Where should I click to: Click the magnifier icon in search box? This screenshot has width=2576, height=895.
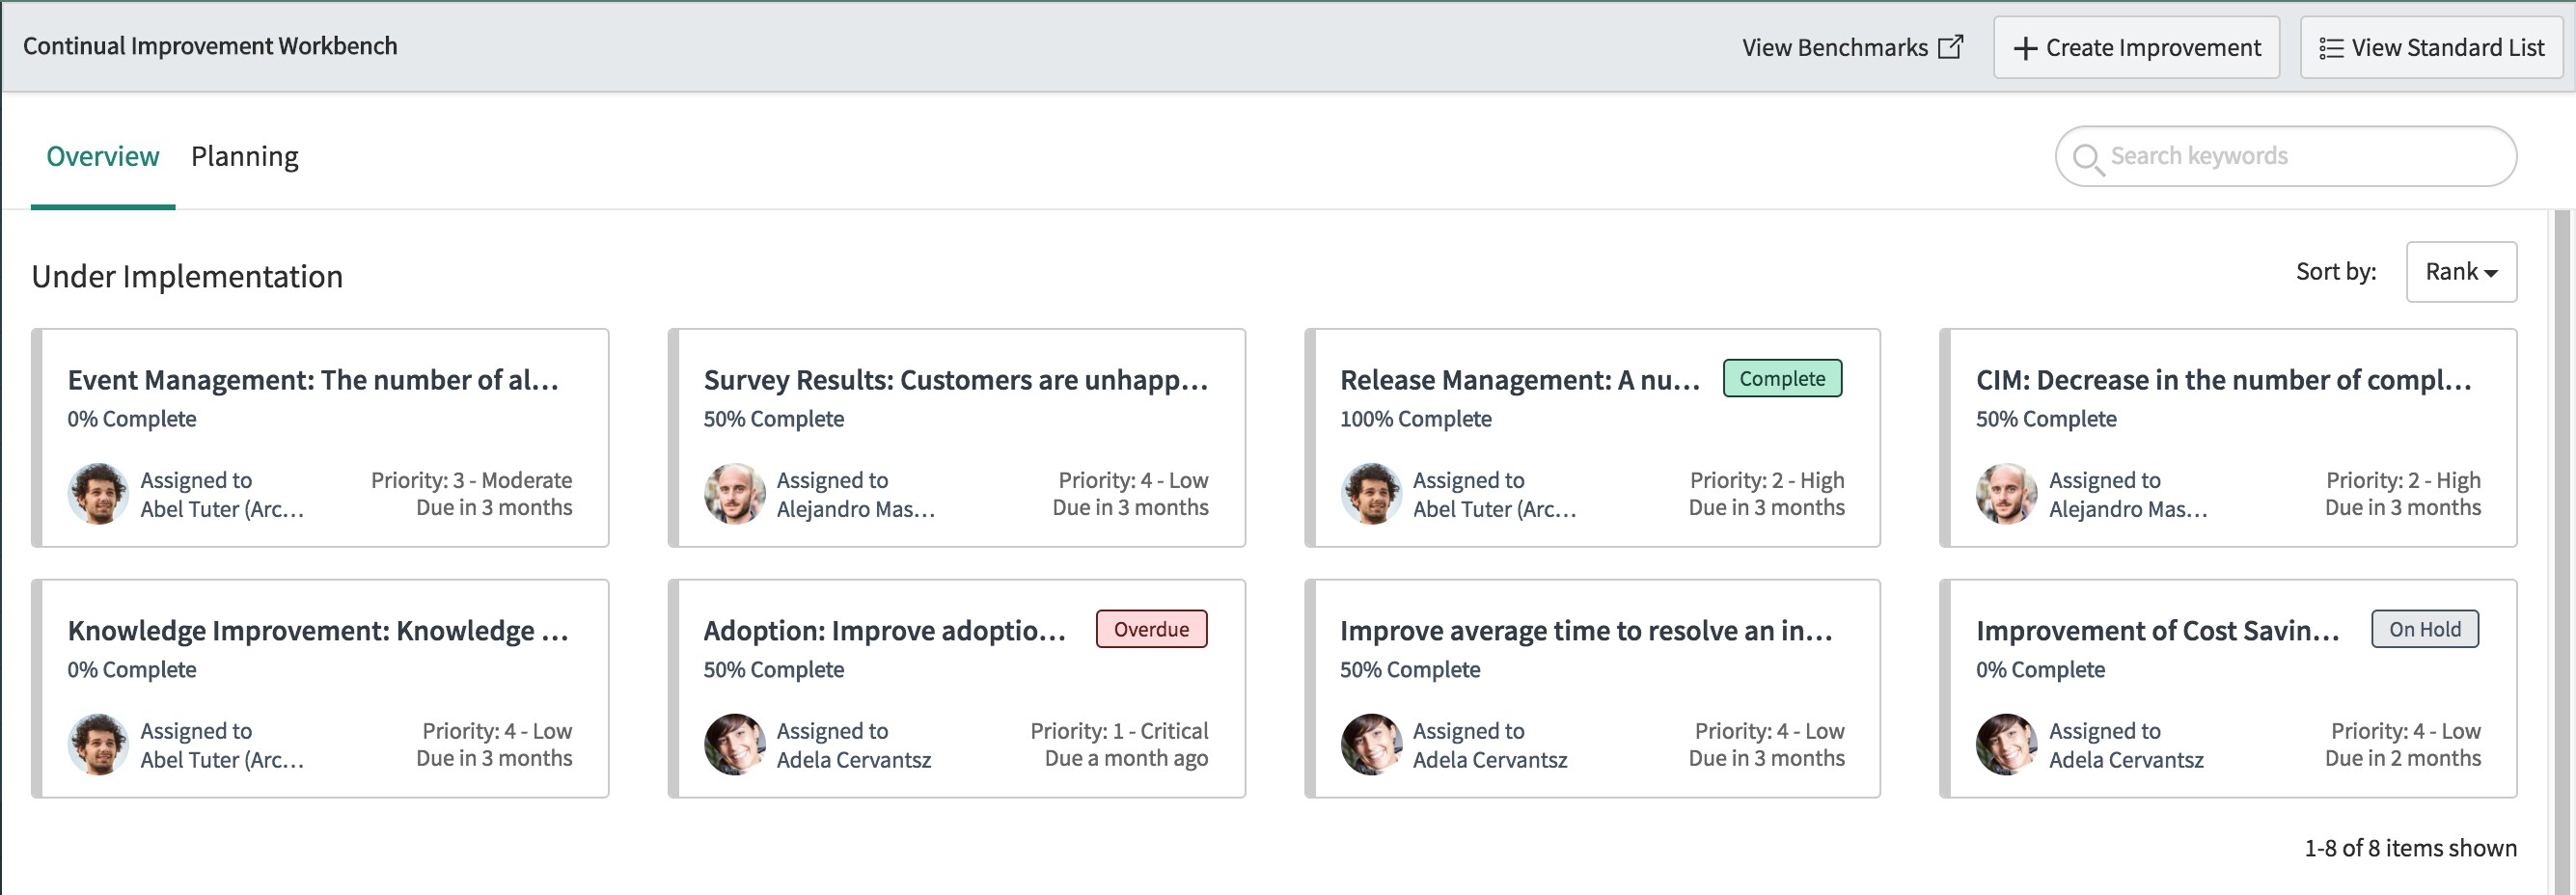[2087, 158]
